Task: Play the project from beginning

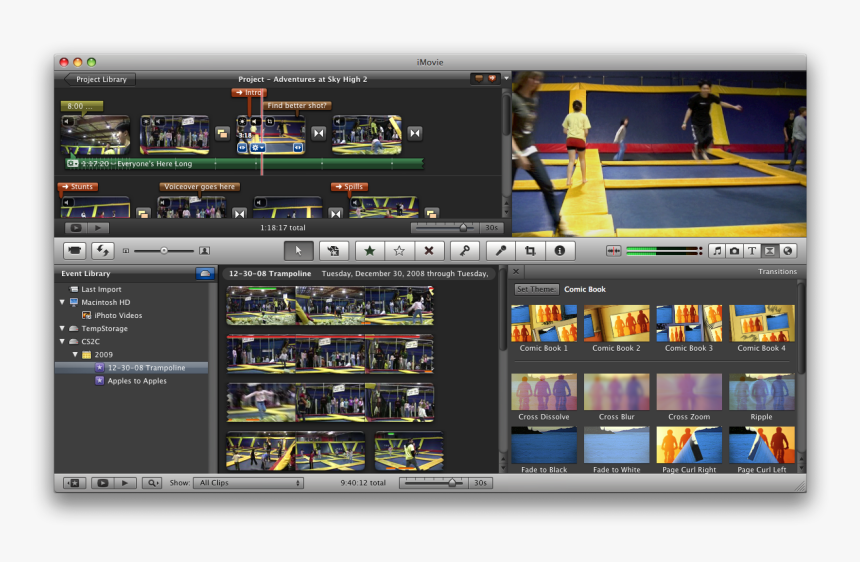Action: click(98, 228)
